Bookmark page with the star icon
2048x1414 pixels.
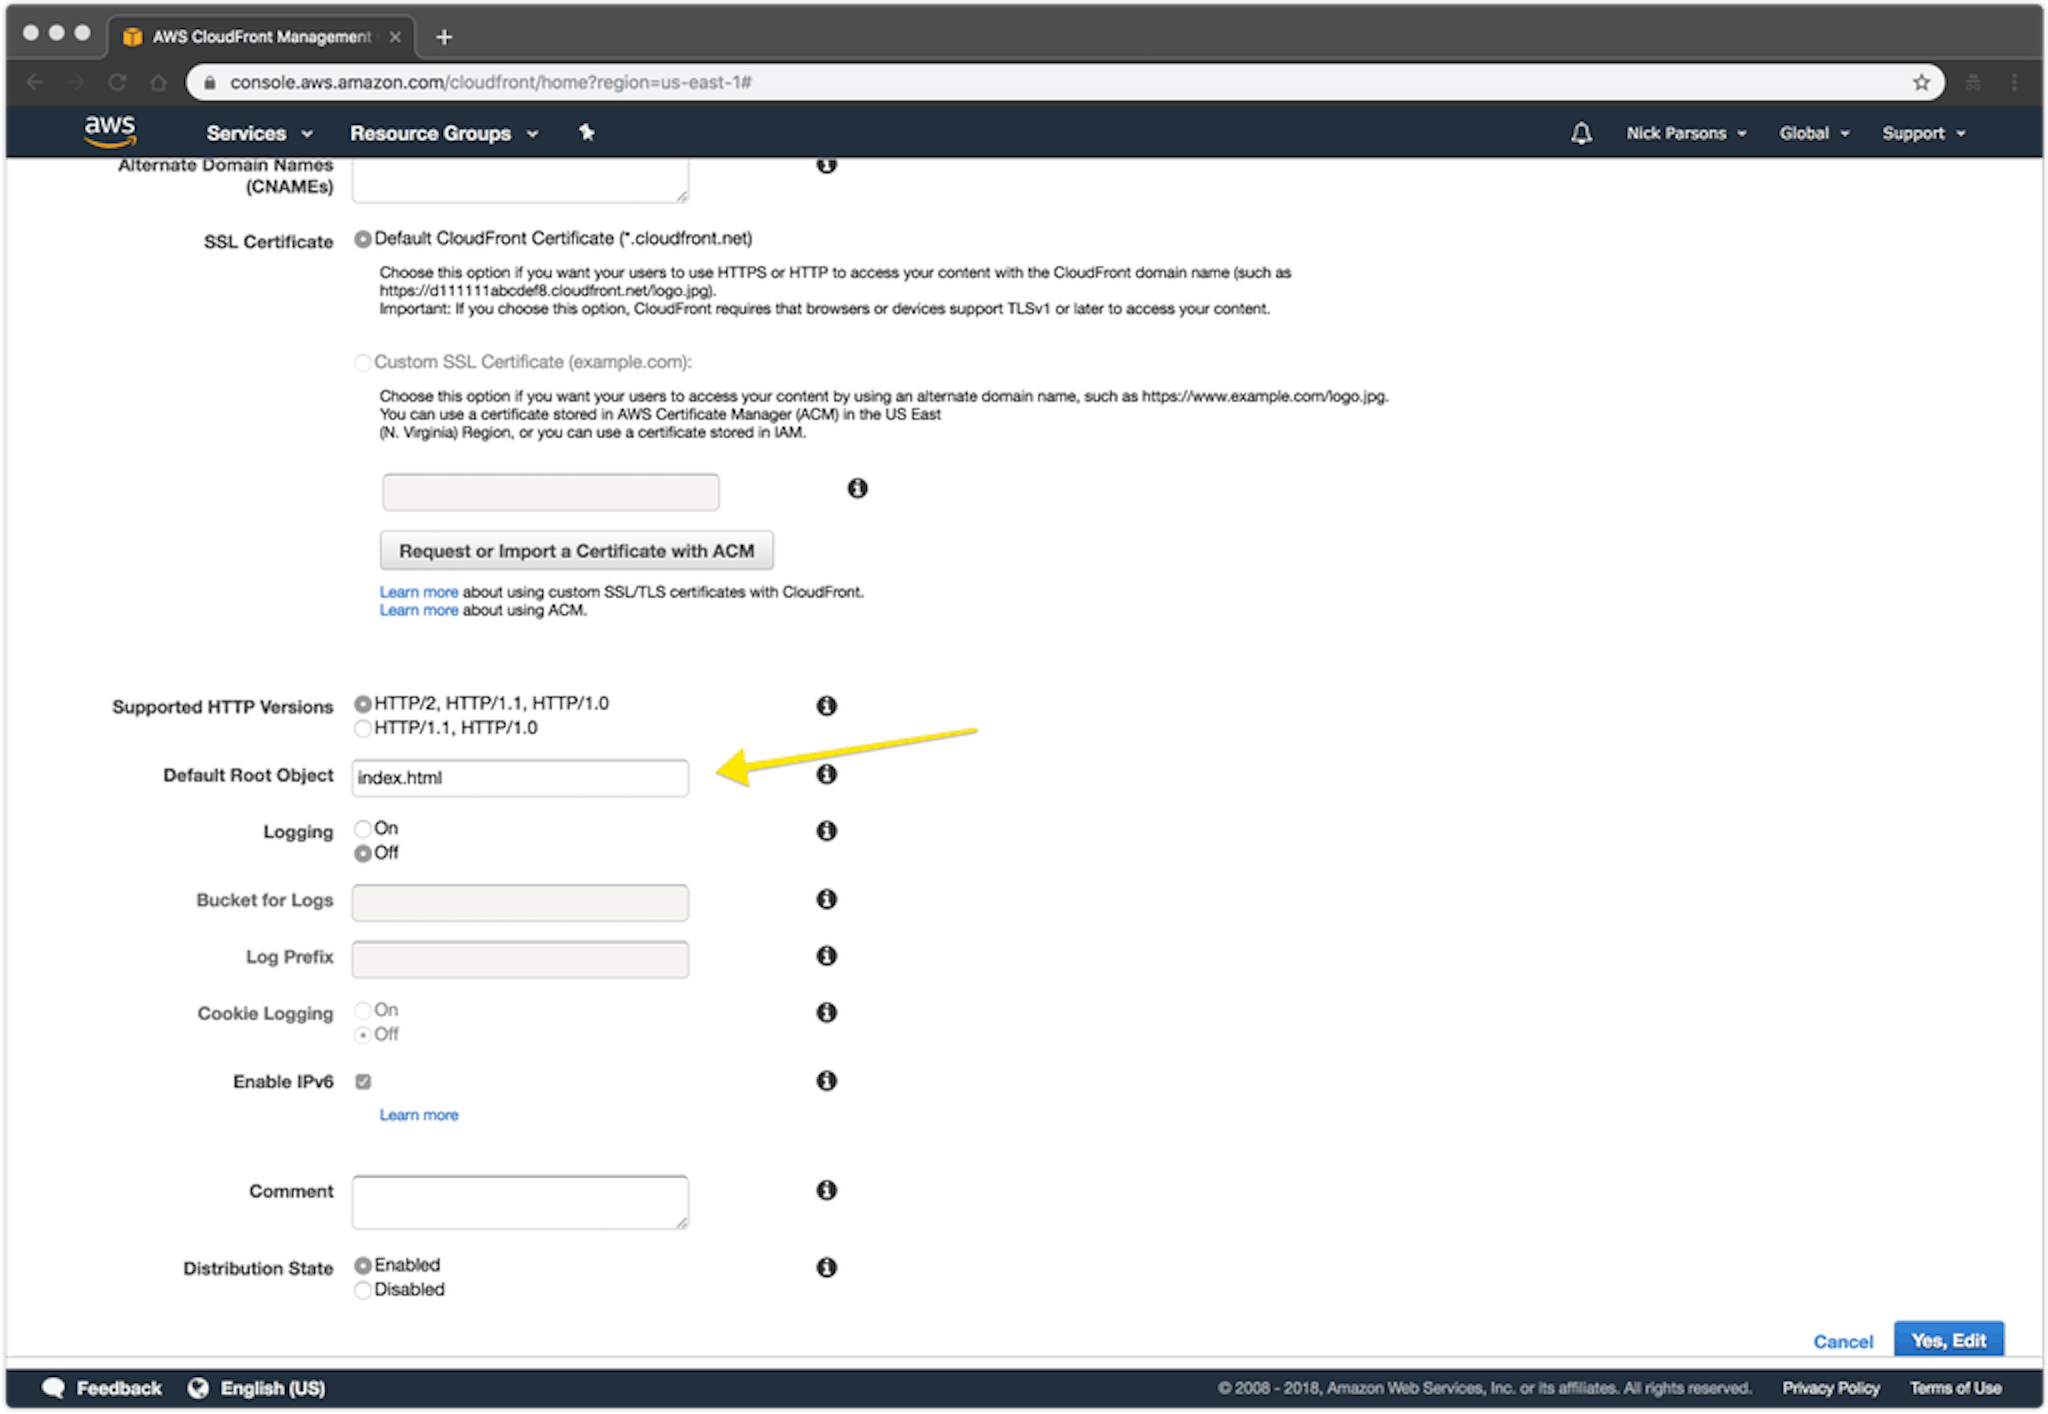tap(1921, 82)
